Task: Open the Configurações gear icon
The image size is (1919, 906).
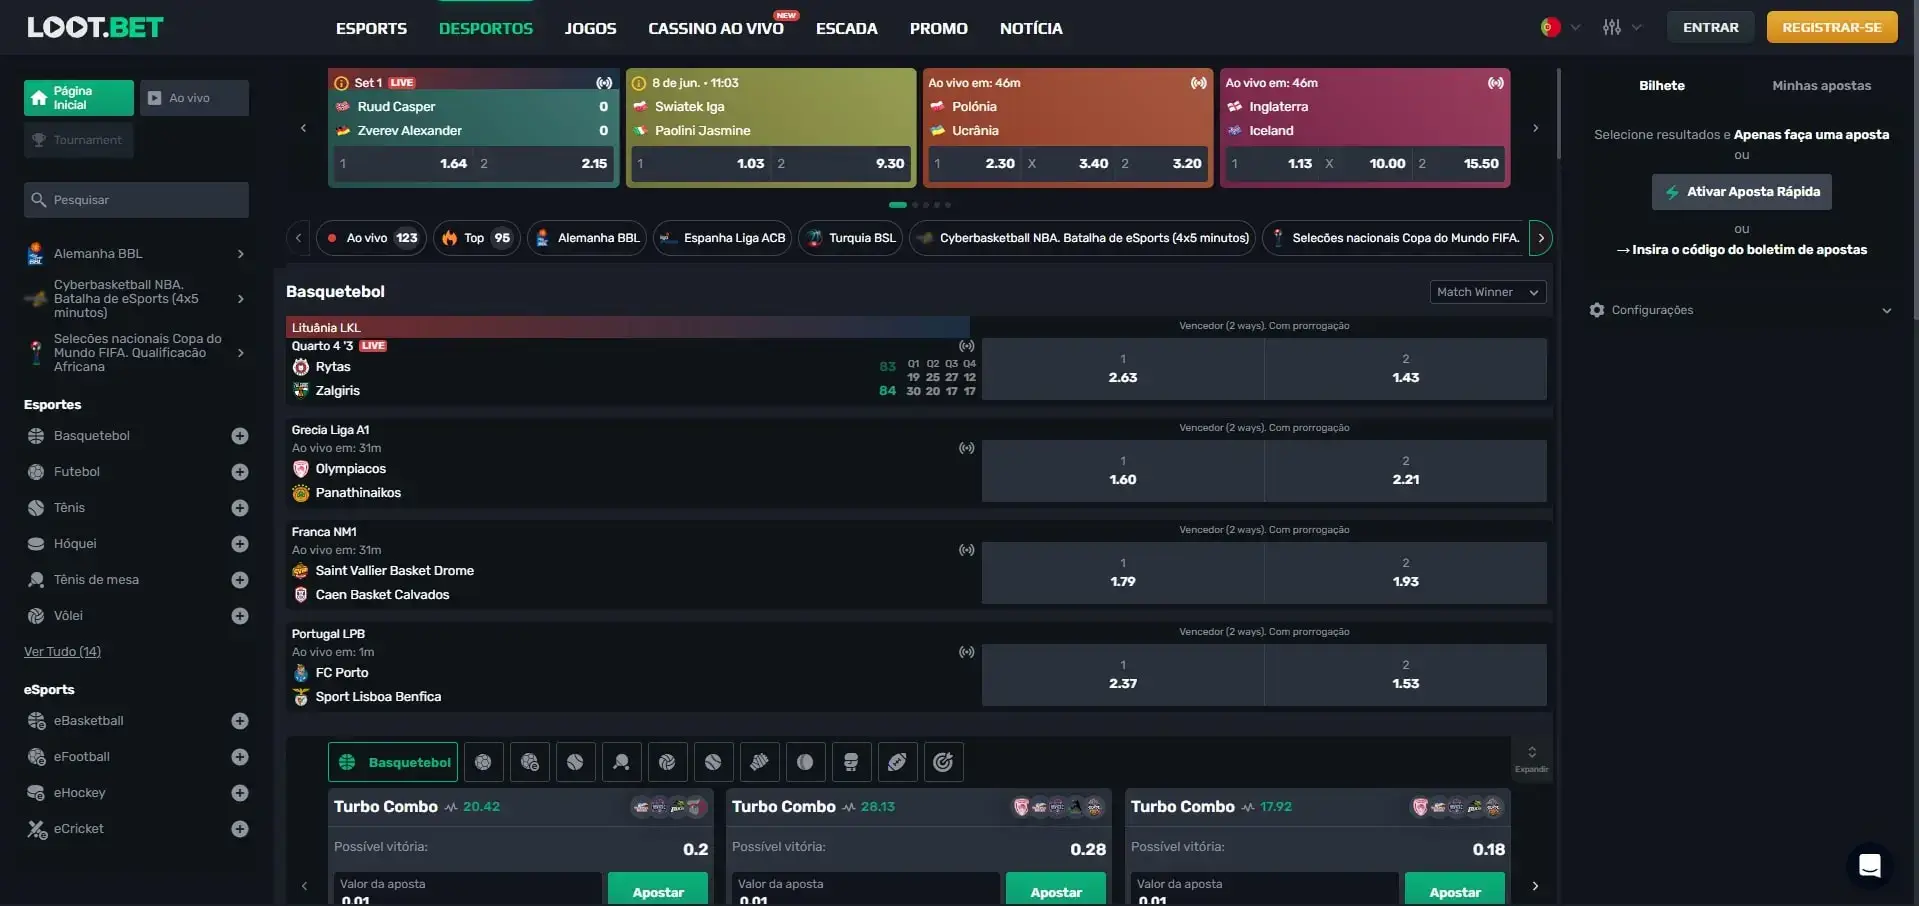Action: pyautogui.click(x=1596, y=310)
